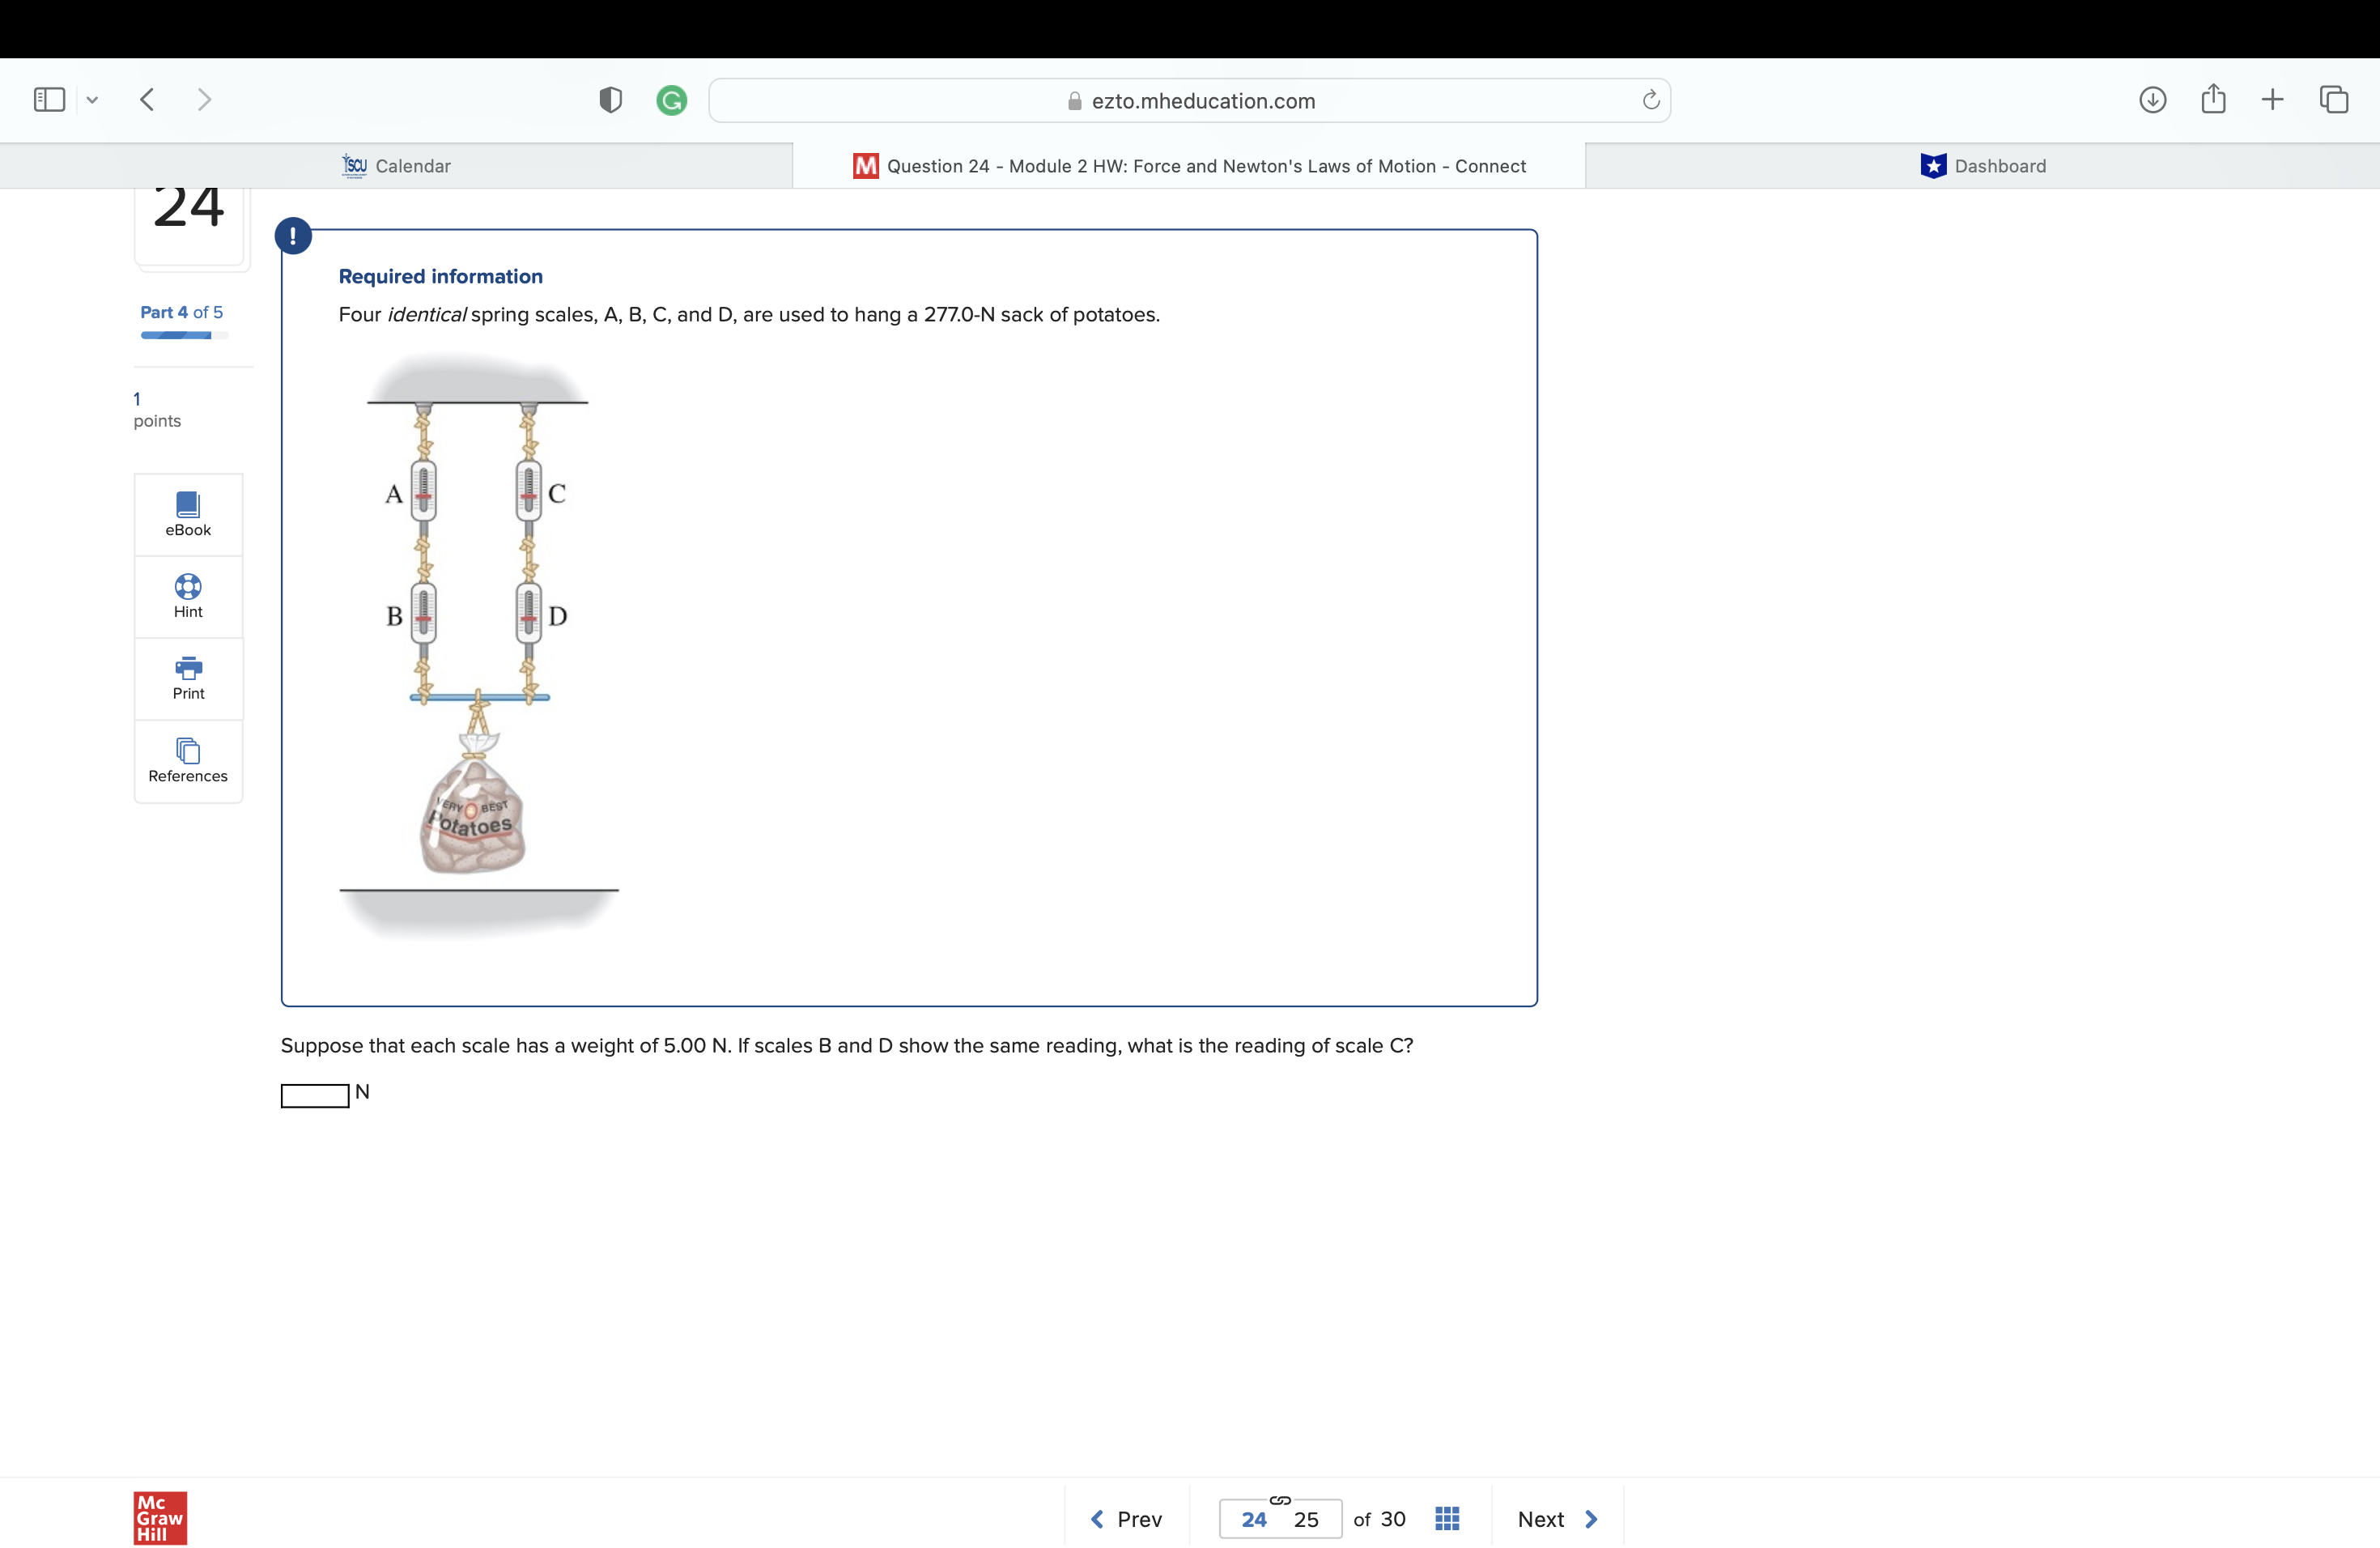This screenshot has width=2380, height=1548.
Task: Click the link icon above page numbers
Action: [x=1280, y=1499]
